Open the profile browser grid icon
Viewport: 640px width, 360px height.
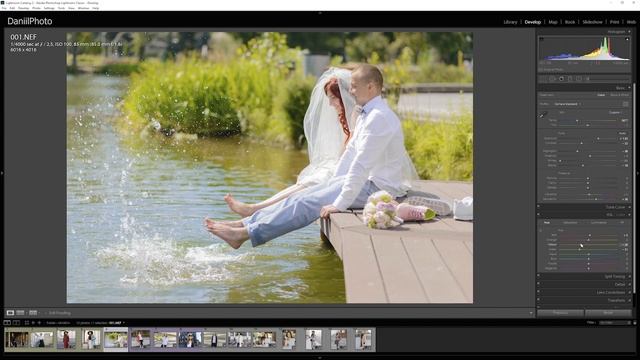[626, 104]
